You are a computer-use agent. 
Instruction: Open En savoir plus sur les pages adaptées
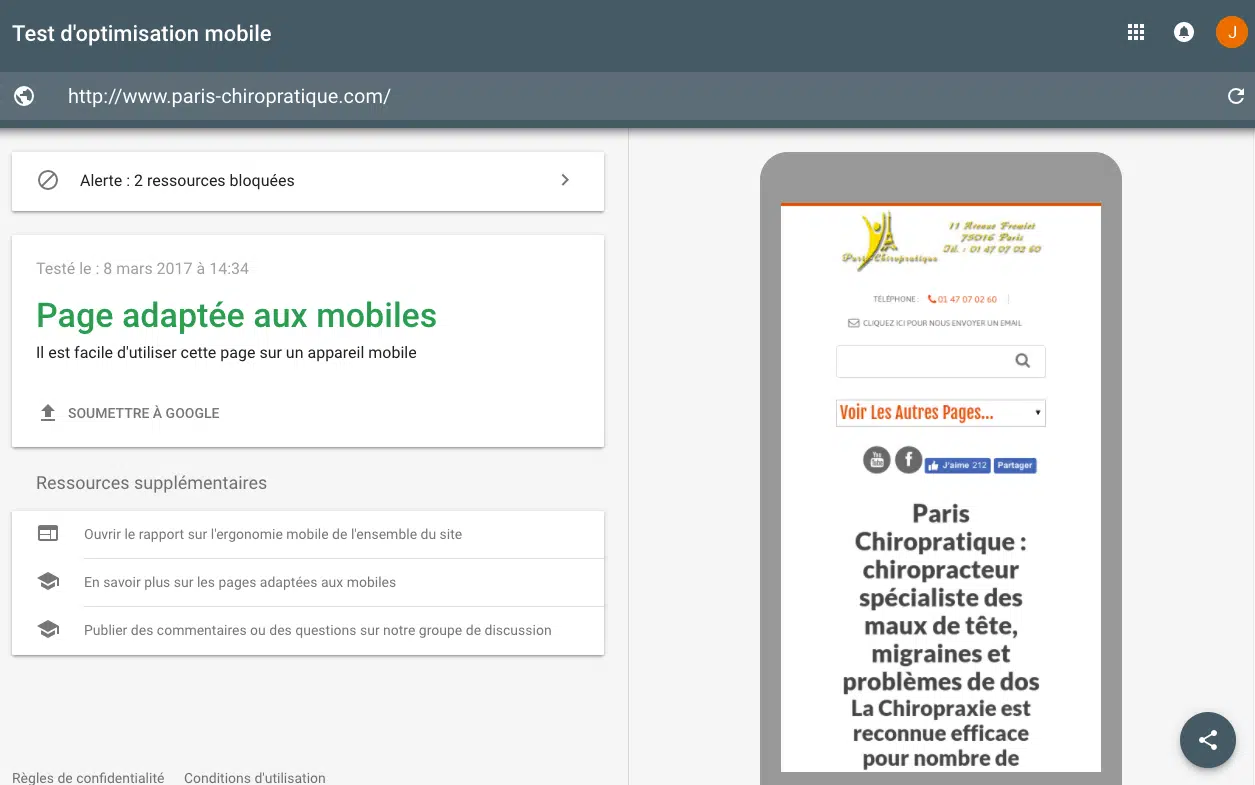(x=240, y=582)
